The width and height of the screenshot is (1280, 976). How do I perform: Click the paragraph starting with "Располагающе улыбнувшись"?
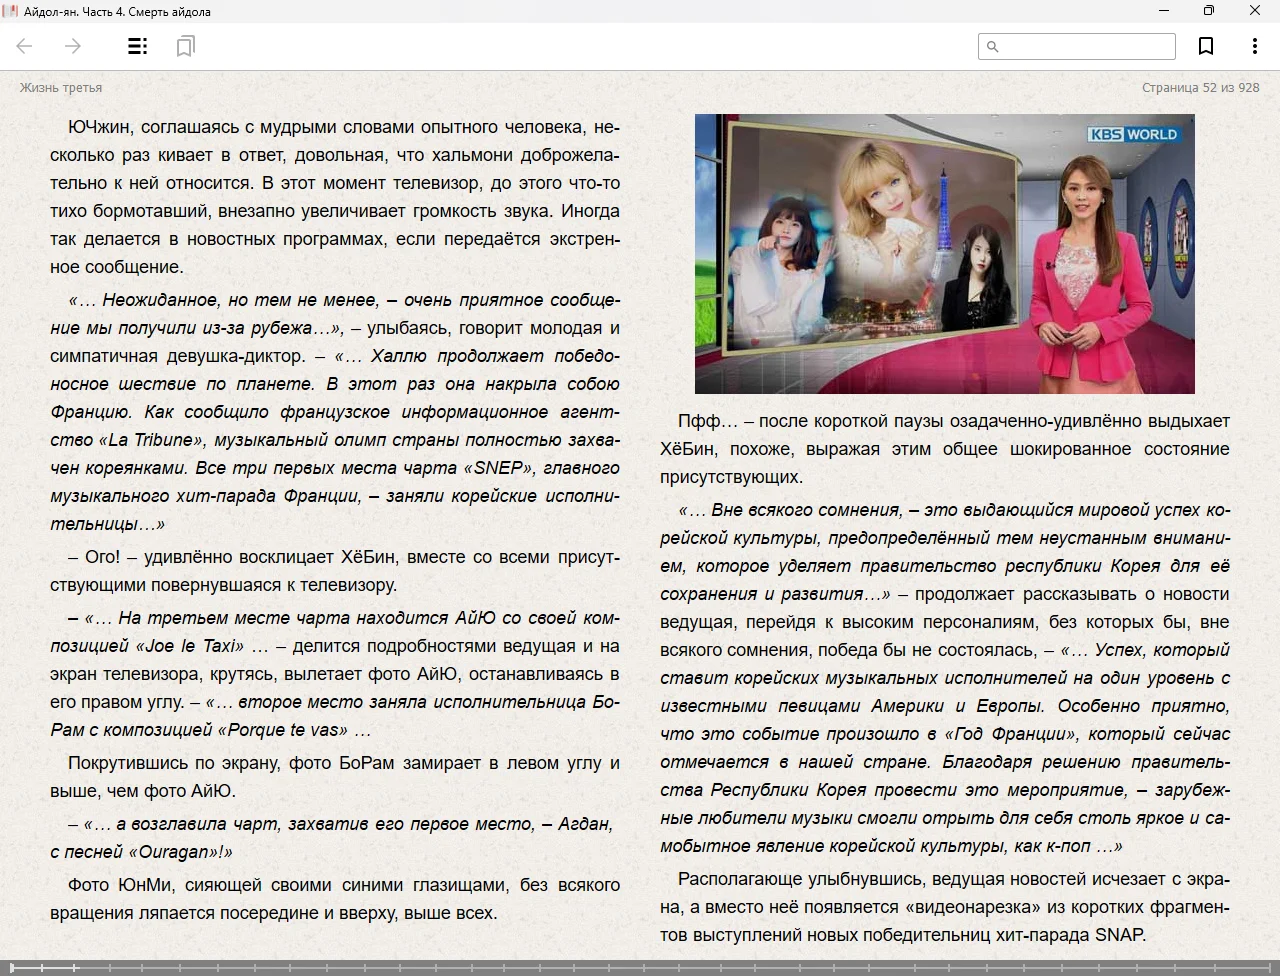point(944,907)
